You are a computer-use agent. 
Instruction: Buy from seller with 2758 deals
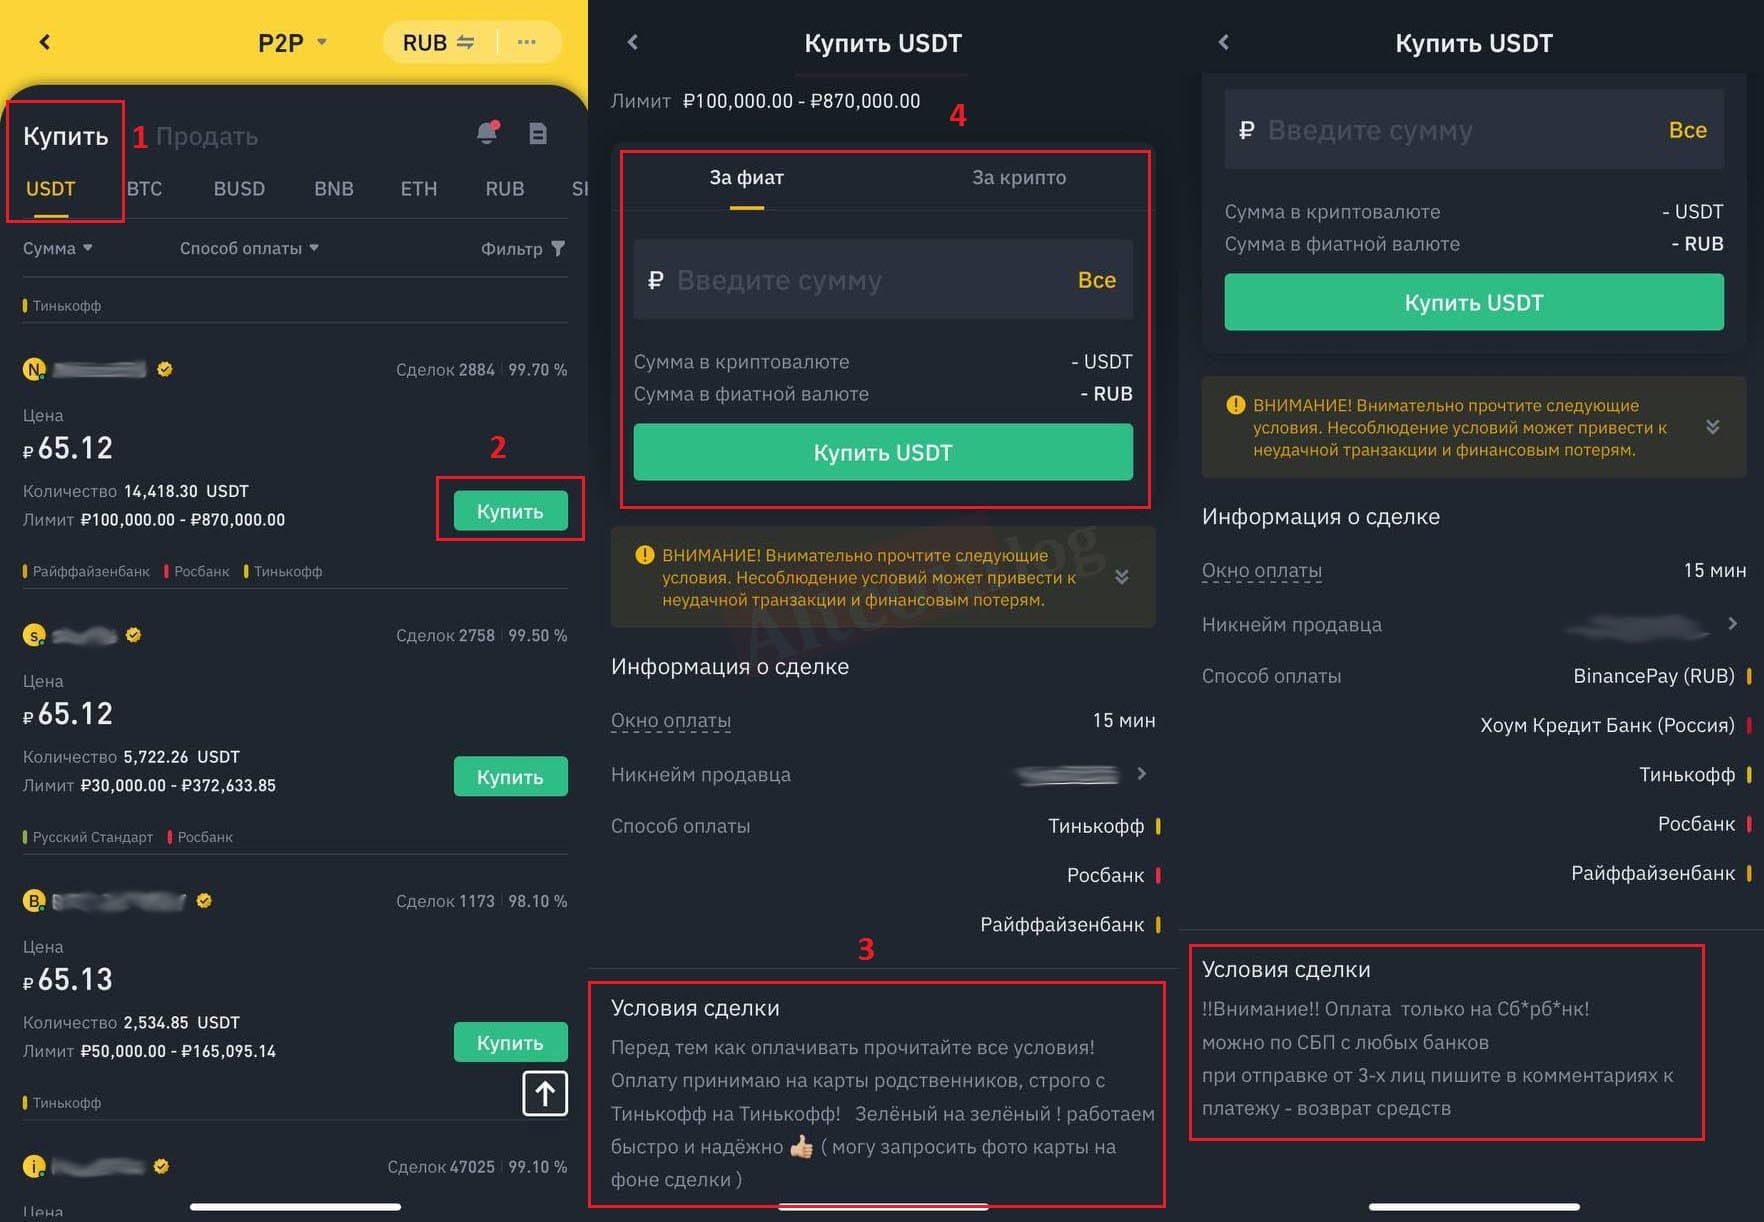click(510, 777)
